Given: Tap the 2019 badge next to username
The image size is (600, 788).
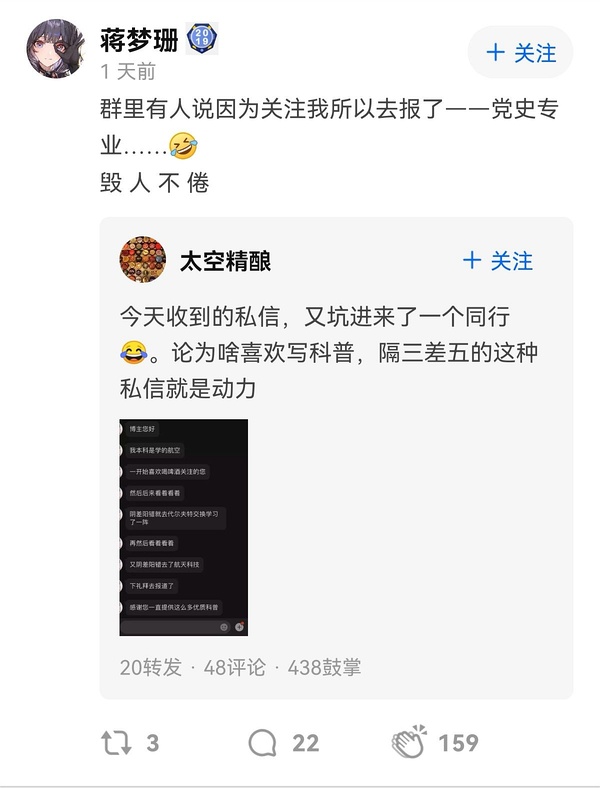Looking at the screenshot, I should pos(202,38).
